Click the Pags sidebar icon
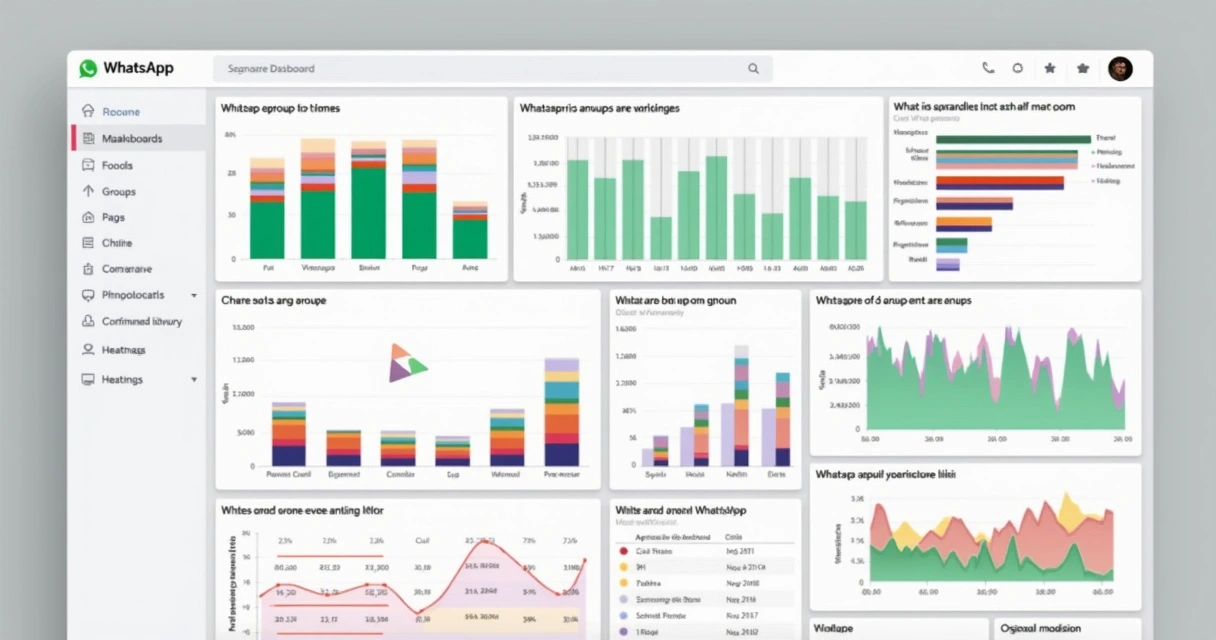This screenshot has width=1216, height=640. point(88,217)
